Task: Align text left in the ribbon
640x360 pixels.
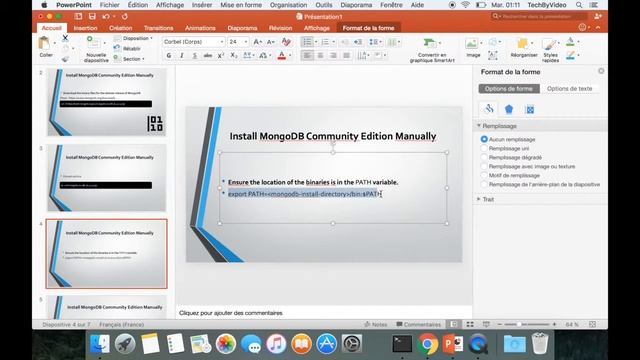Action: [307, 56]
